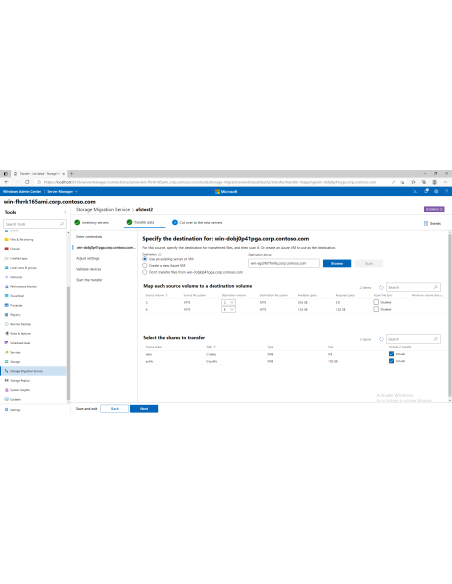Go to Inventory servers step
This screenshot has width=452, height=584.
tap(92, 222)
